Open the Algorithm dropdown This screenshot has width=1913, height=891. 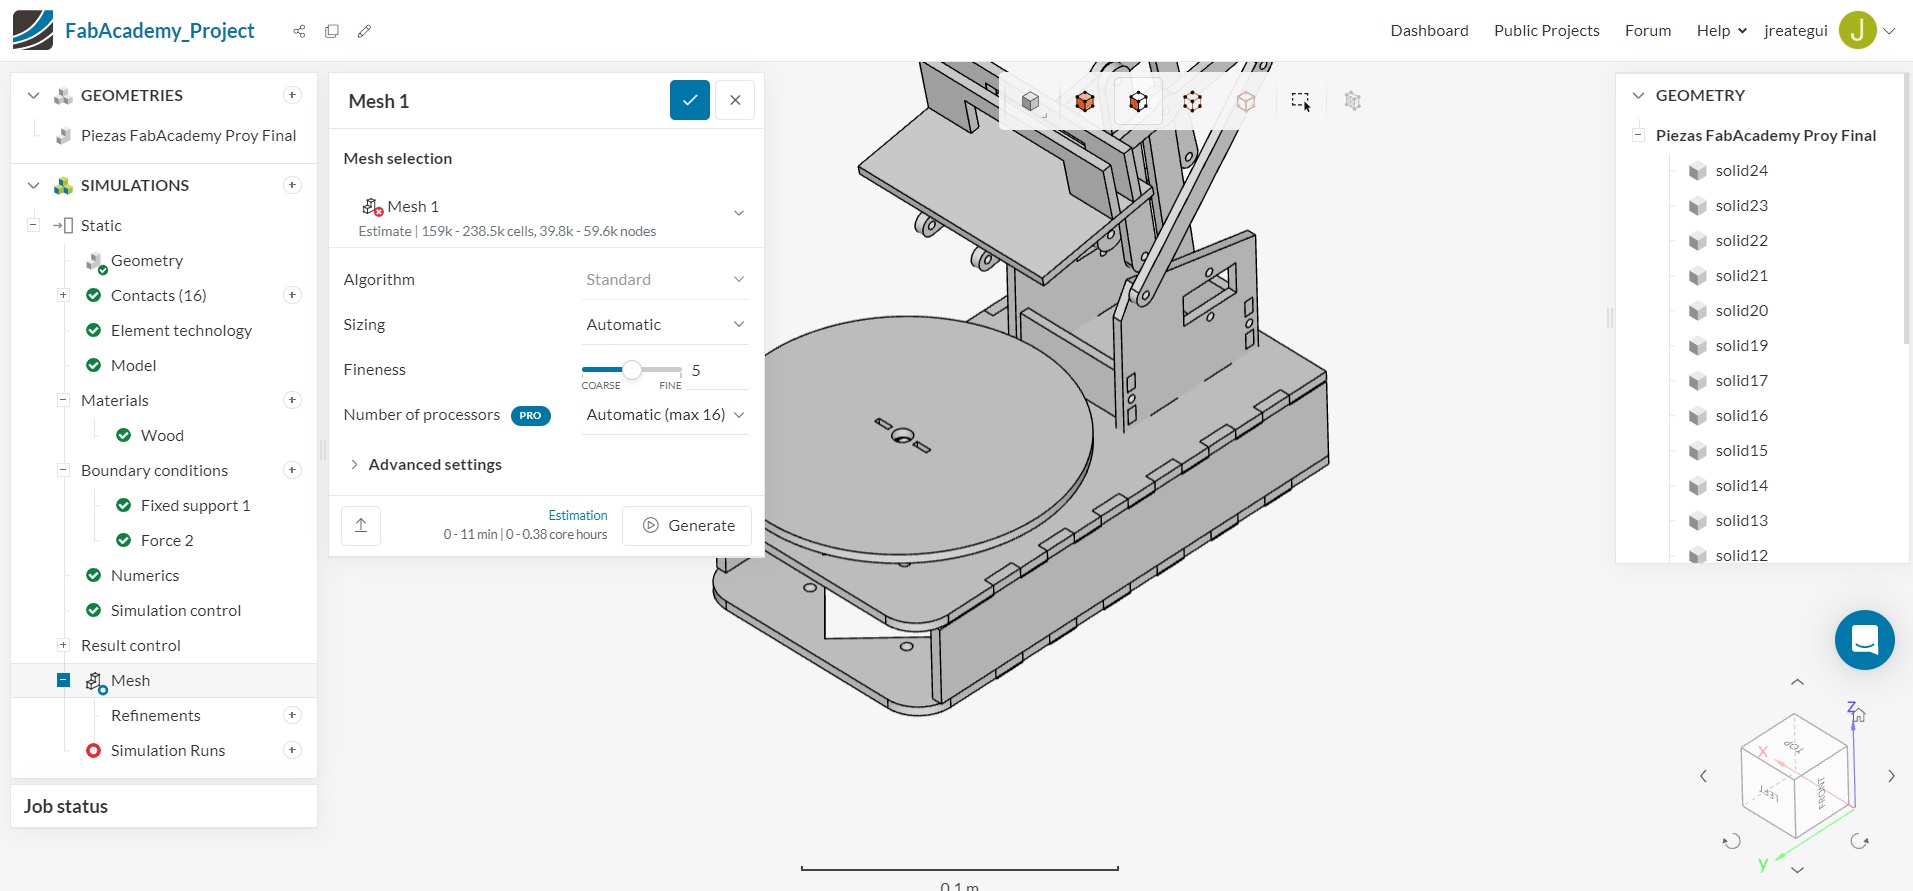pos(665,279)
